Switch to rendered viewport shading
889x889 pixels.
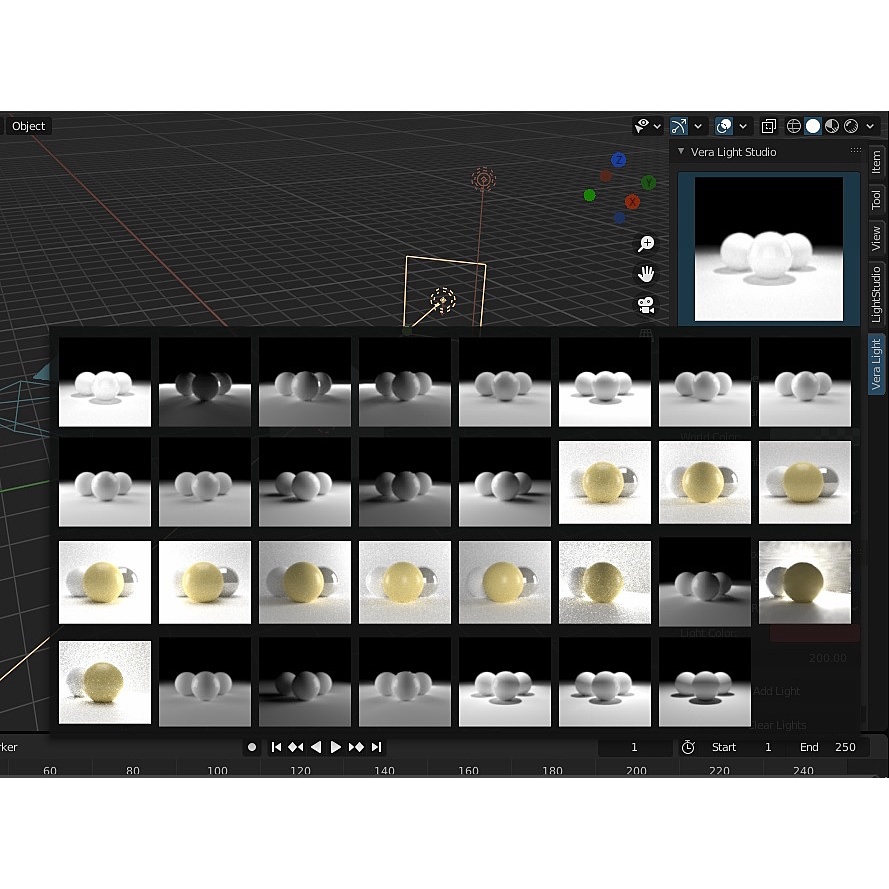pyautogui.click(x=851, y=126)
